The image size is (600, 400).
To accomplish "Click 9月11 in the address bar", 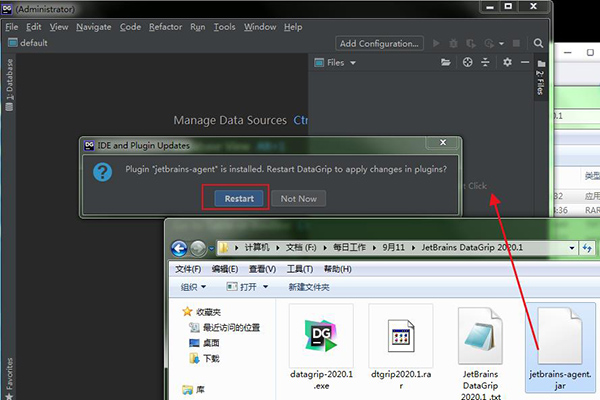I will tap(393, 247).
